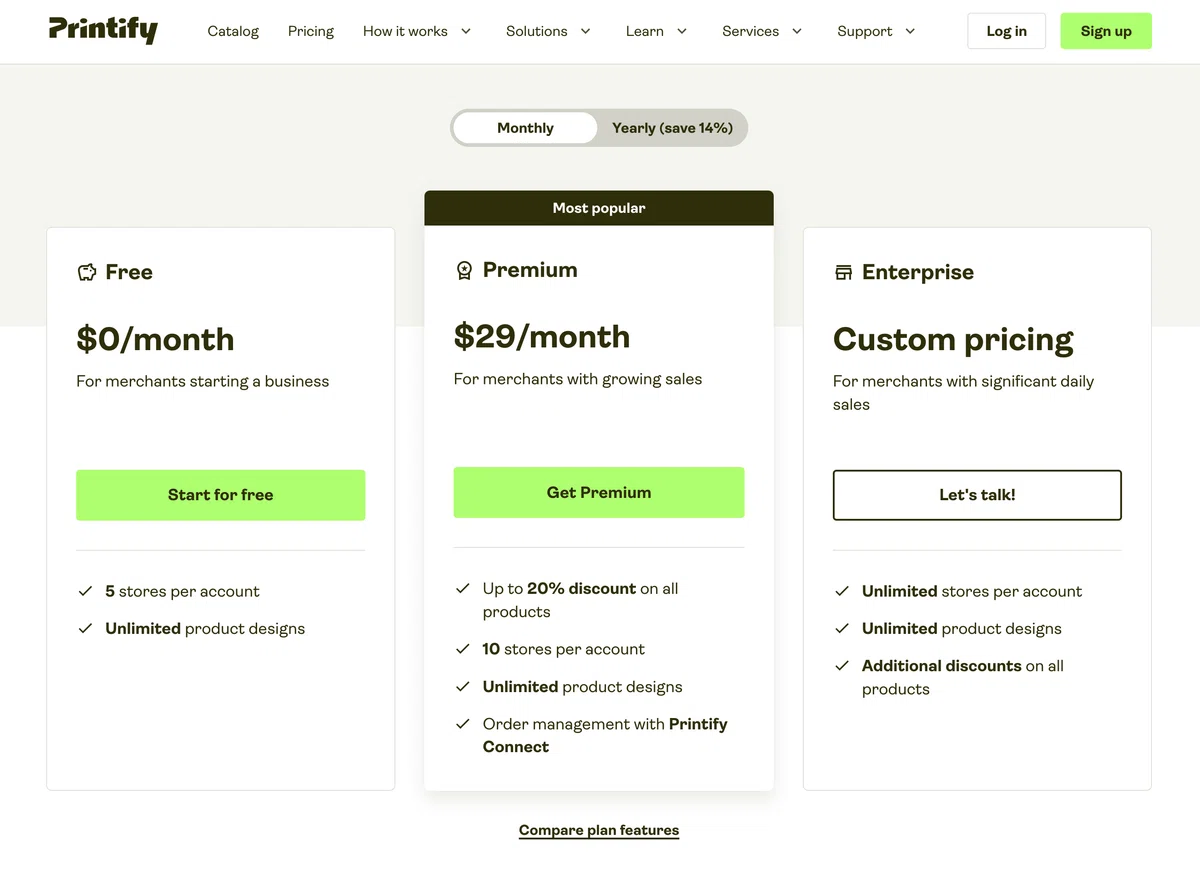Click the storefront icon beside Enterprise
Viewport: 1200px width, 874px height.
point(843,272)
